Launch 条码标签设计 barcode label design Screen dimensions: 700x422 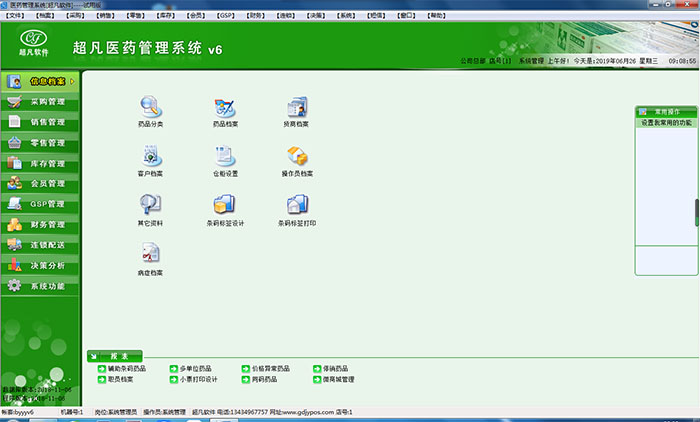(x=225, y=210)
